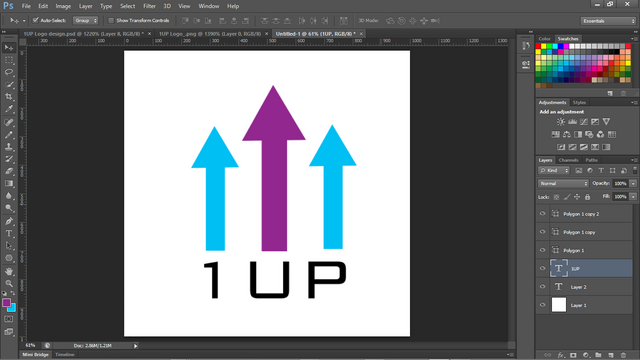The height and width of the screenshot is (360, 640).
Task: Open the Layers panel options menu
Action: point(633,160)
